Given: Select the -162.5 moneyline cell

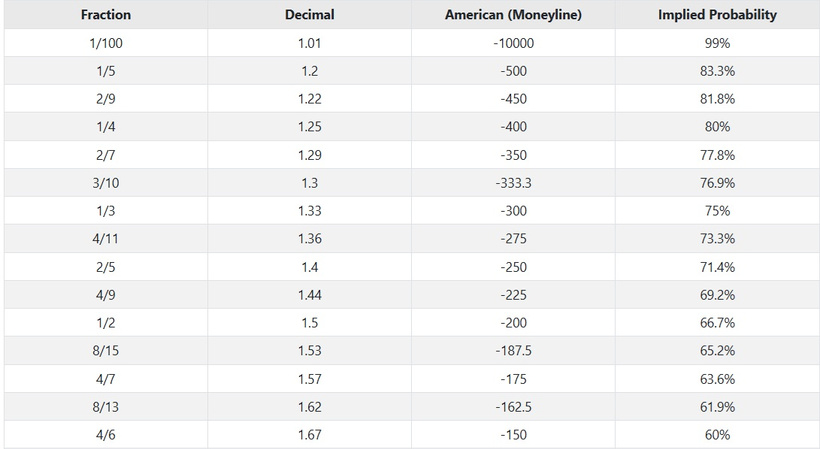Looking at the screenshot, I should click(513, 407).
